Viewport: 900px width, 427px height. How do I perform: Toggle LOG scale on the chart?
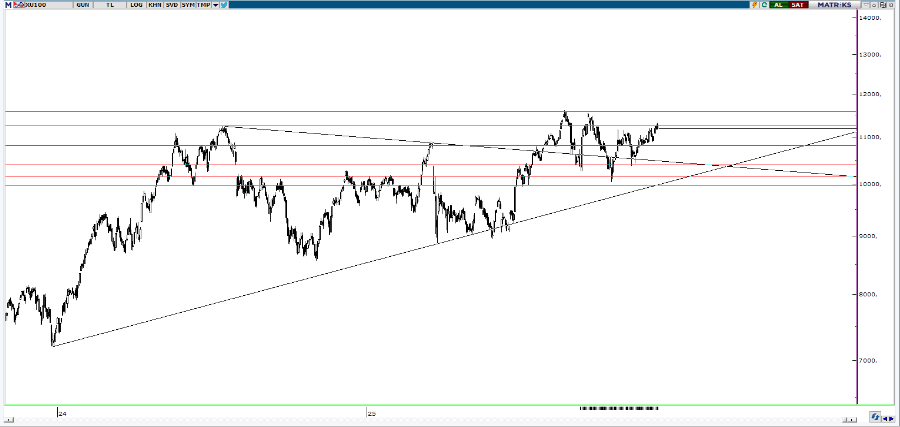tap(136, 5)
